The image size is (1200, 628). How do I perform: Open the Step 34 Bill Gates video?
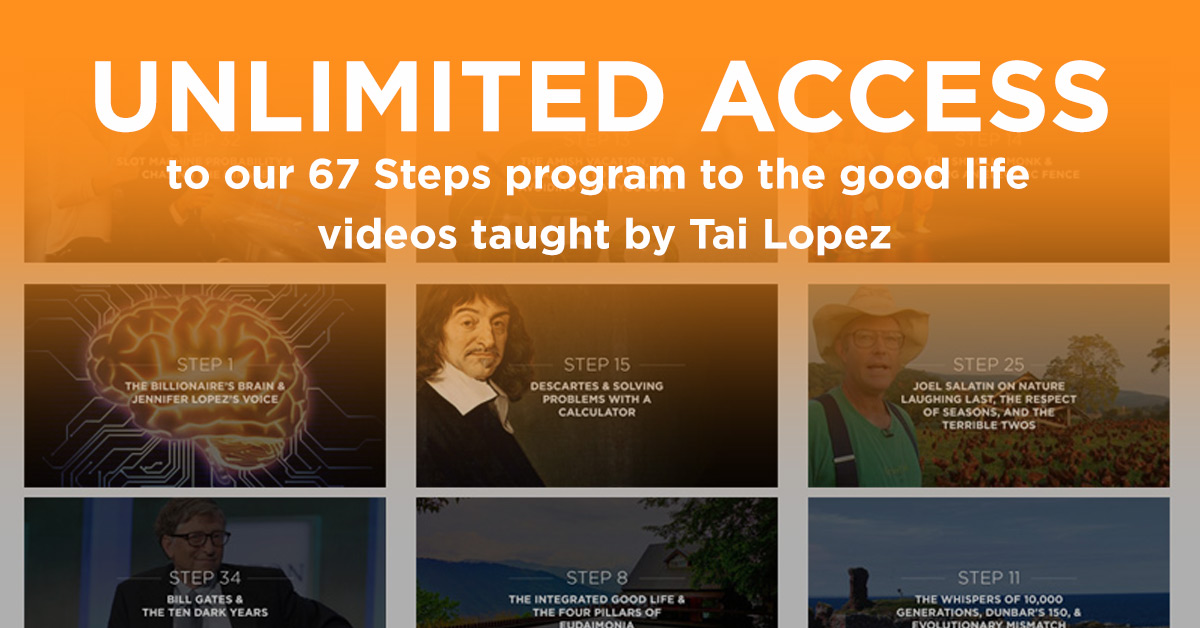coord(205,562)
